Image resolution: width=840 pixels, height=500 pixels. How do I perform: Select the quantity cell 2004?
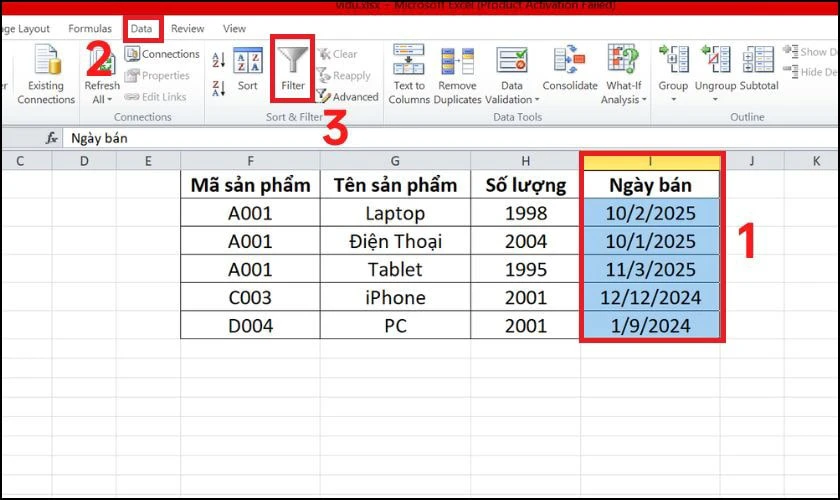coord(526,241)
